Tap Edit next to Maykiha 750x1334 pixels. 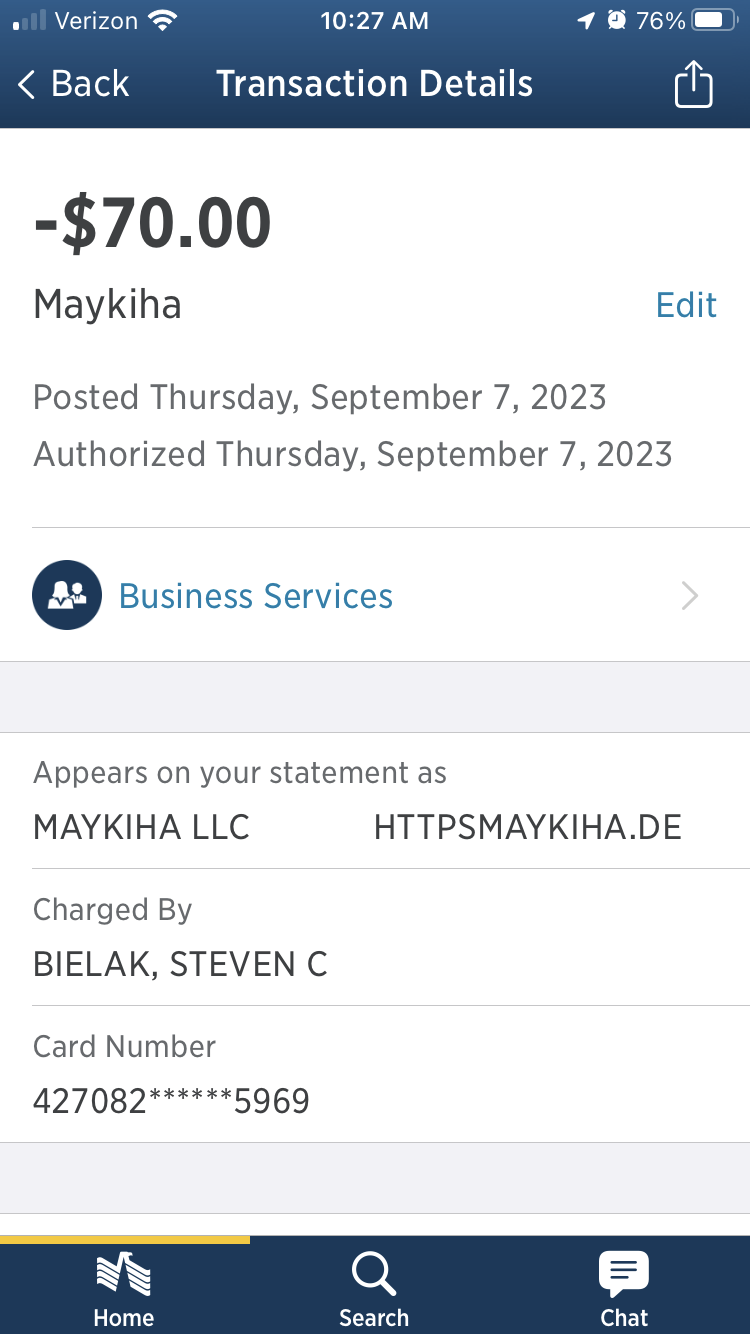(686, 305)
